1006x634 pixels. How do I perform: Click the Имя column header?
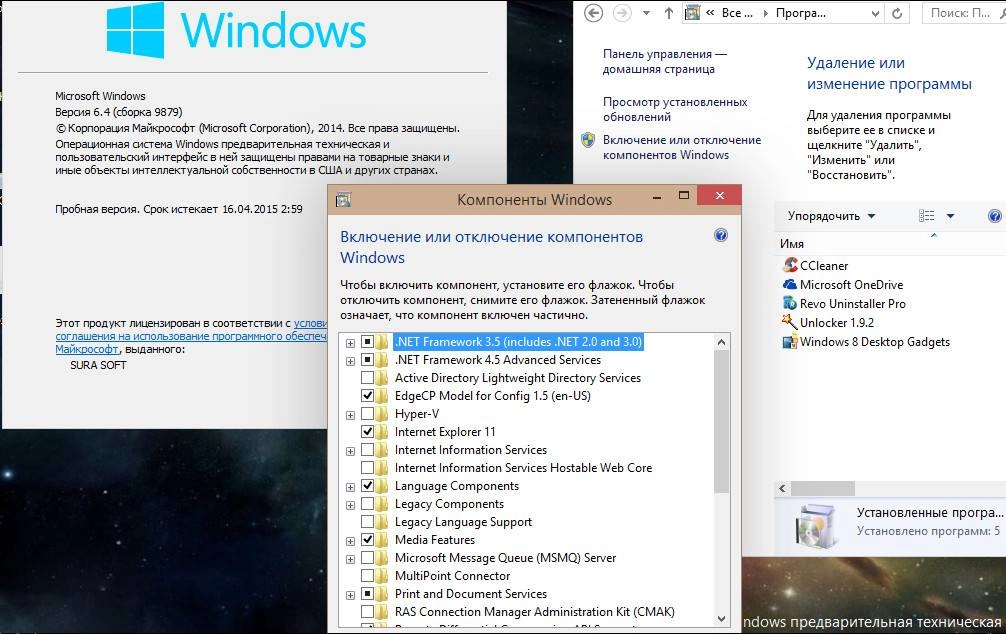[x=791, y=243]
